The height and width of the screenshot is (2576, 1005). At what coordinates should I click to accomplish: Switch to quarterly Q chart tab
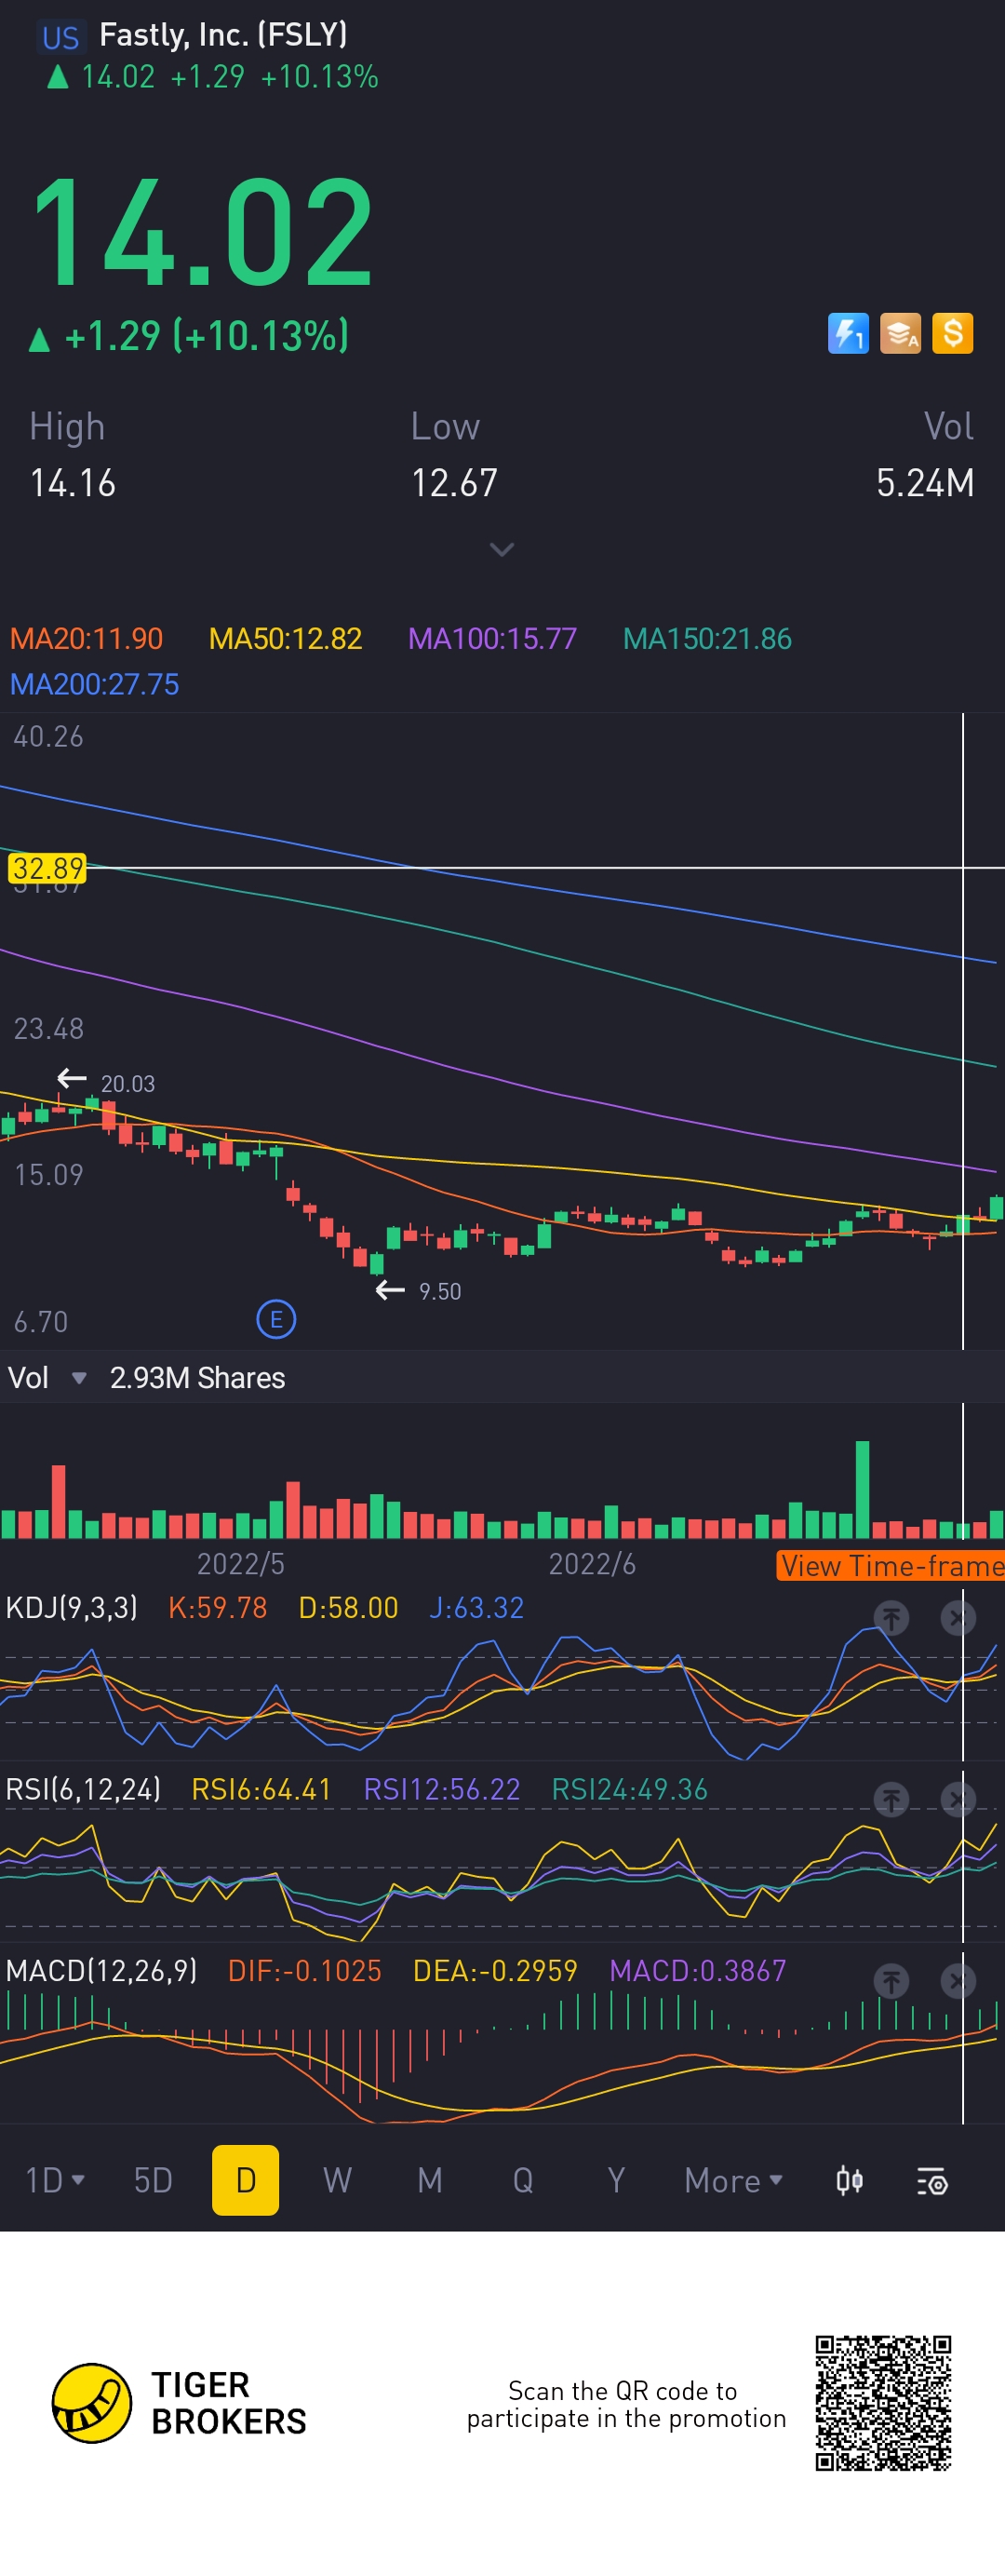click(523, 2180)
